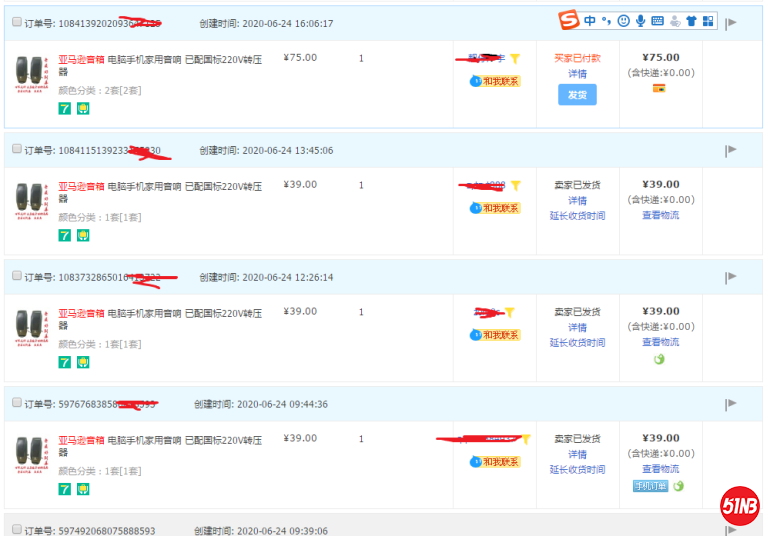Open the Sogou emoji smiley panel
The image size is (770, 536).
click(623, 20)
